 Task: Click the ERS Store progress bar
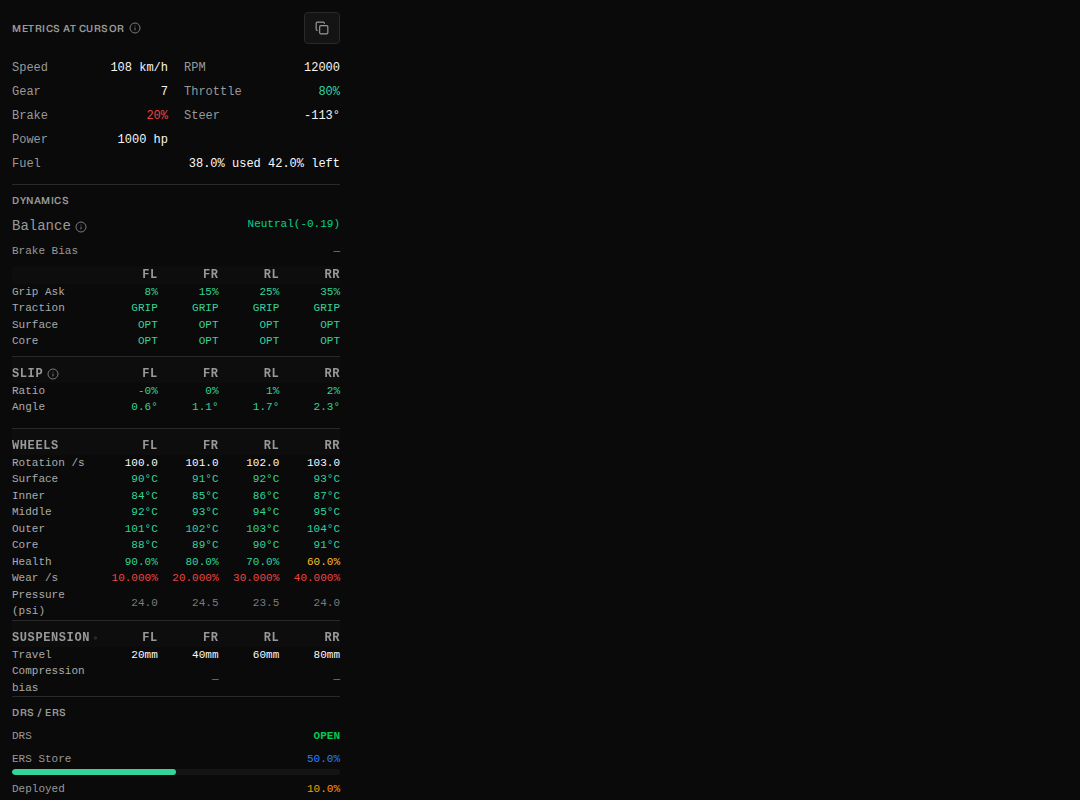coord(176,772)
